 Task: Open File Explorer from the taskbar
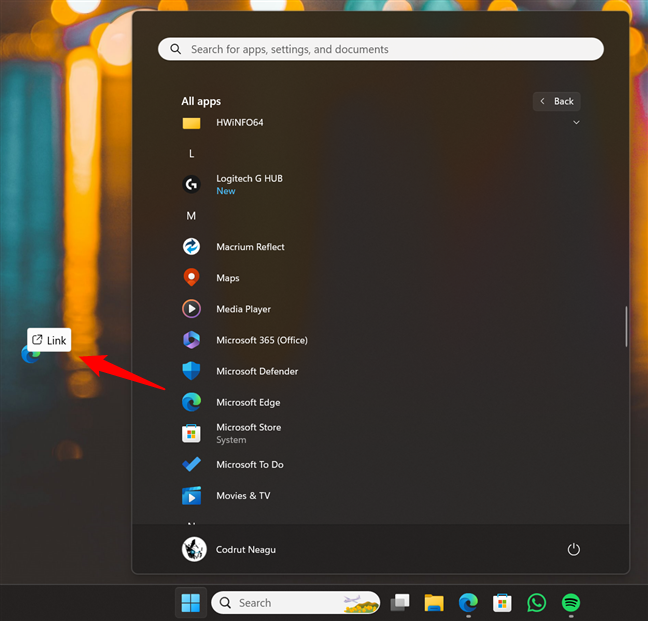click(434, 603)
